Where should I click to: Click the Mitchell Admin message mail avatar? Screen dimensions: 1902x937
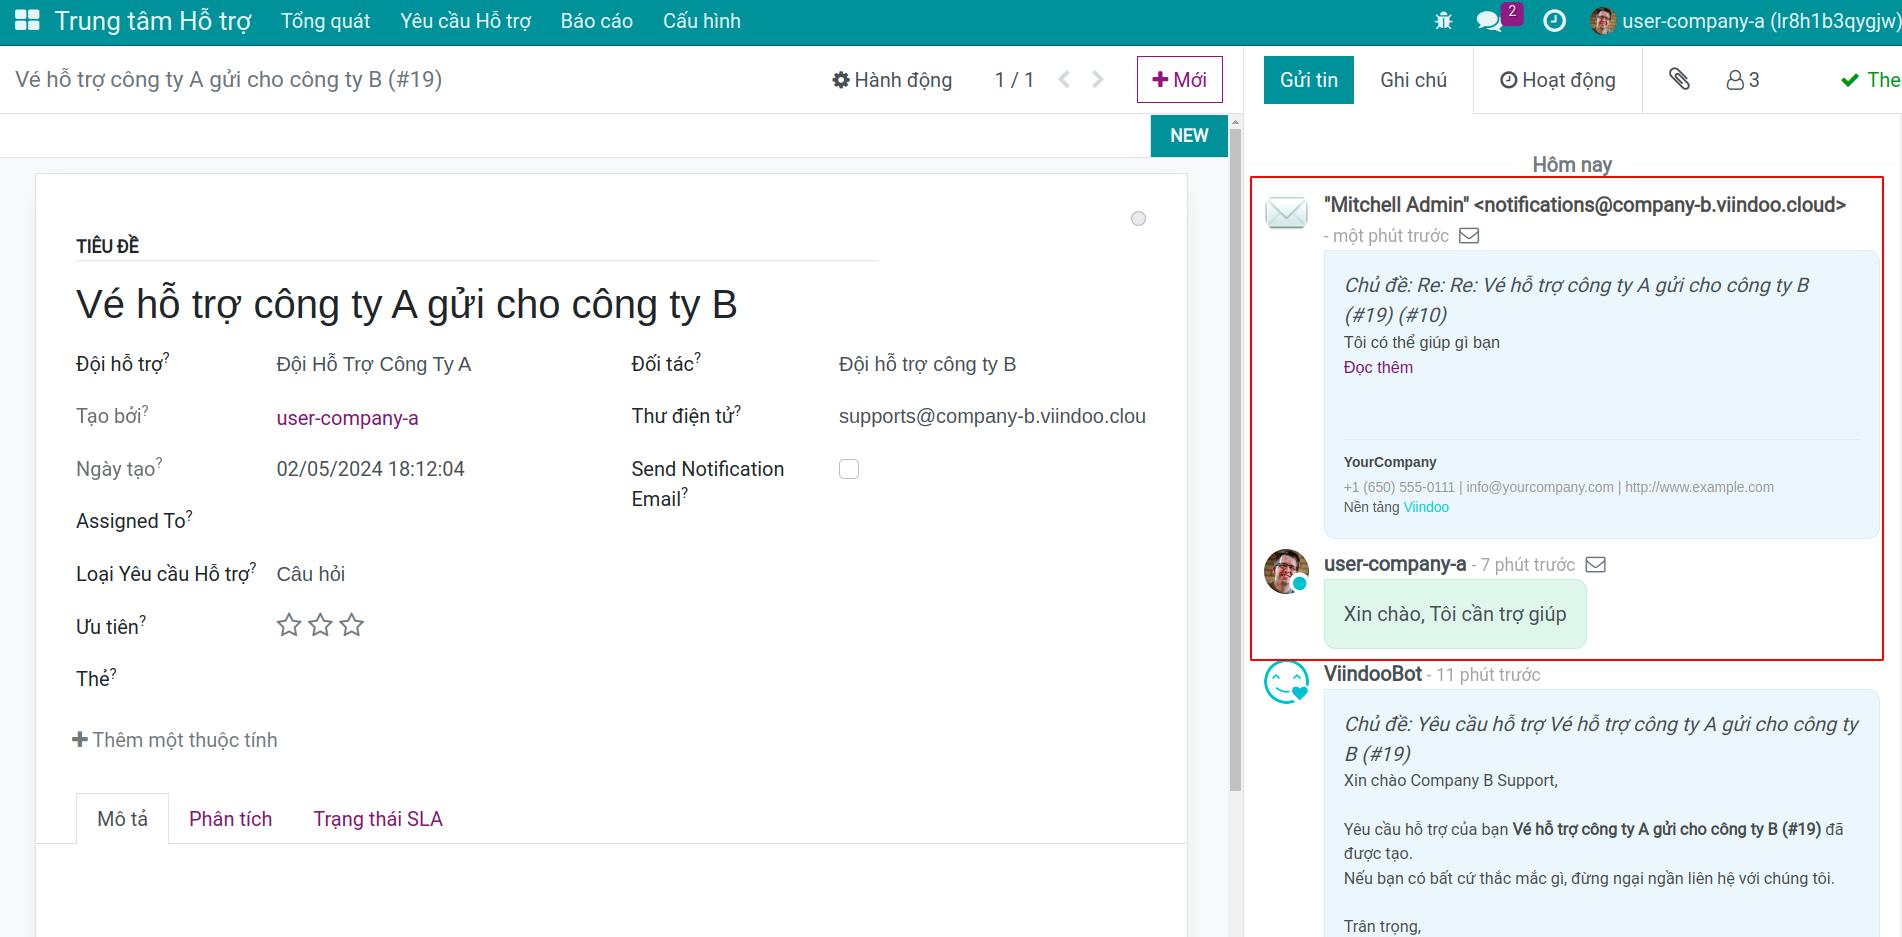1286,212
